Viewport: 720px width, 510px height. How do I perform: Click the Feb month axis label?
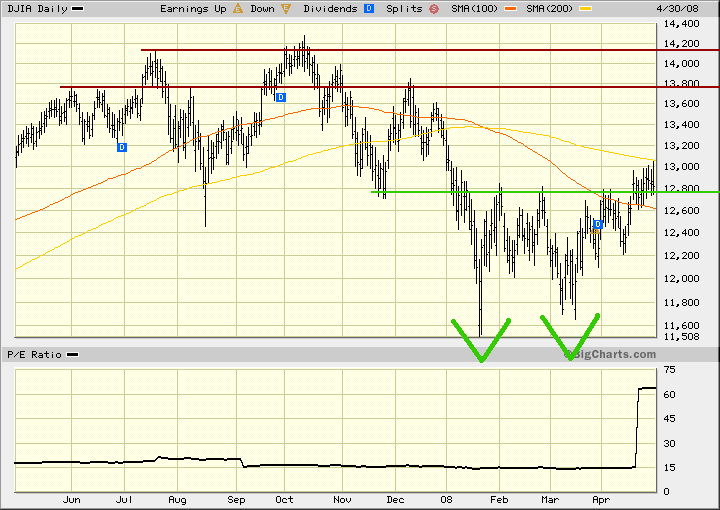point(499,499)
